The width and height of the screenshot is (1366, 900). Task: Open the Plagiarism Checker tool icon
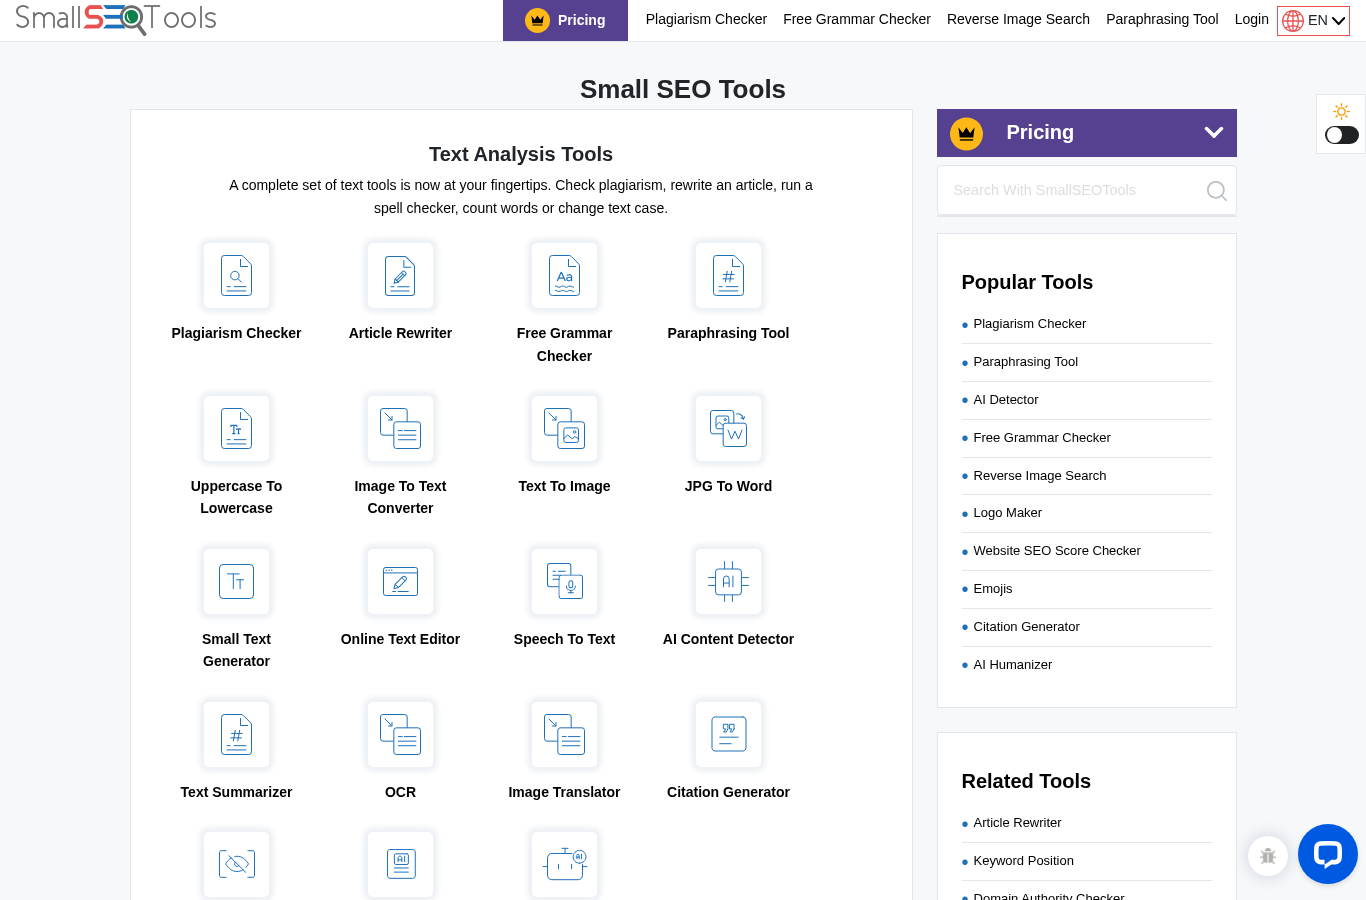(236, 276)
